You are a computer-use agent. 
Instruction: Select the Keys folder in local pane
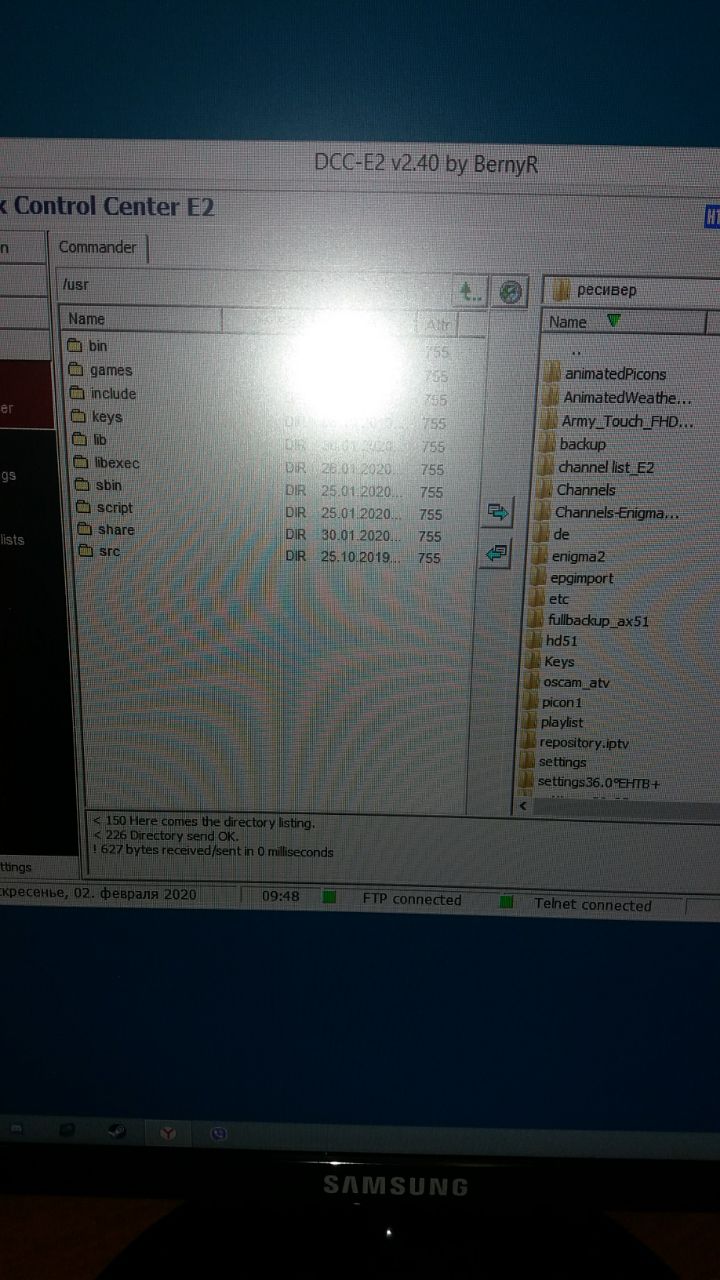(549, 662)
